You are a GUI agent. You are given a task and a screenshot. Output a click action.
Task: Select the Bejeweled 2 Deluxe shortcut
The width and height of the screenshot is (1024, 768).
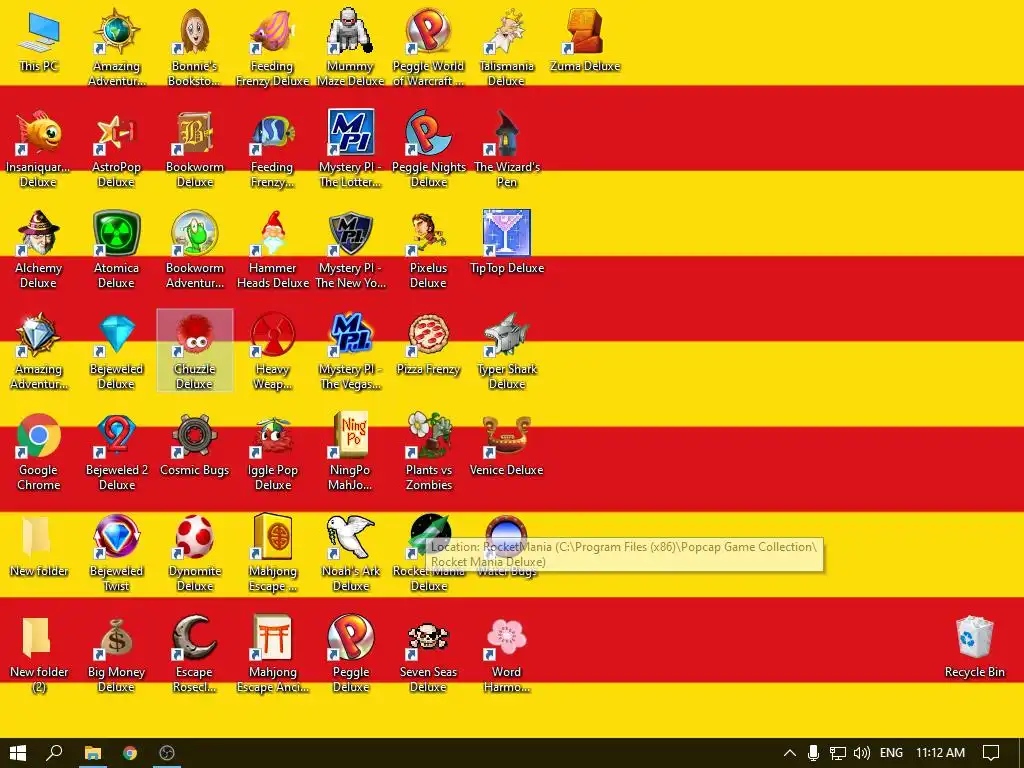[116, 452]
